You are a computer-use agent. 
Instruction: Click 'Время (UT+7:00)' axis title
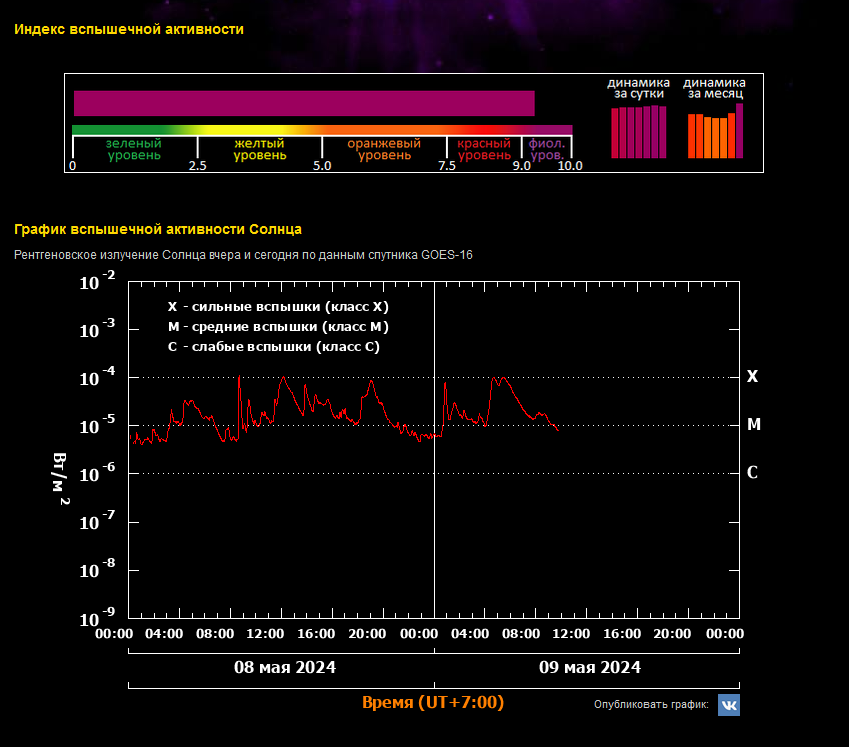tap(433, 702)
